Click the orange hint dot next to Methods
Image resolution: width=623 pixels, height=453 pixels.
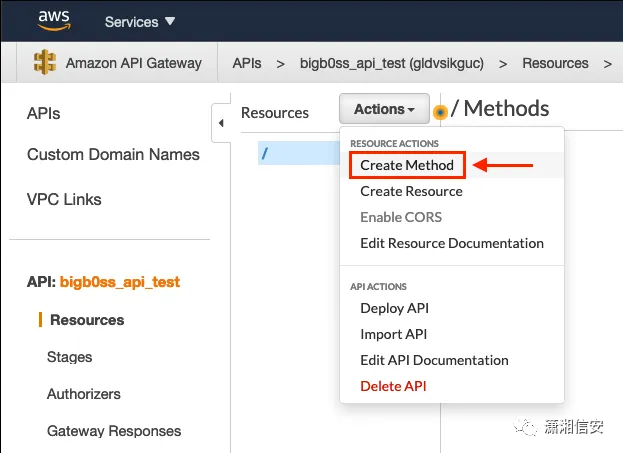coord(440,112)
